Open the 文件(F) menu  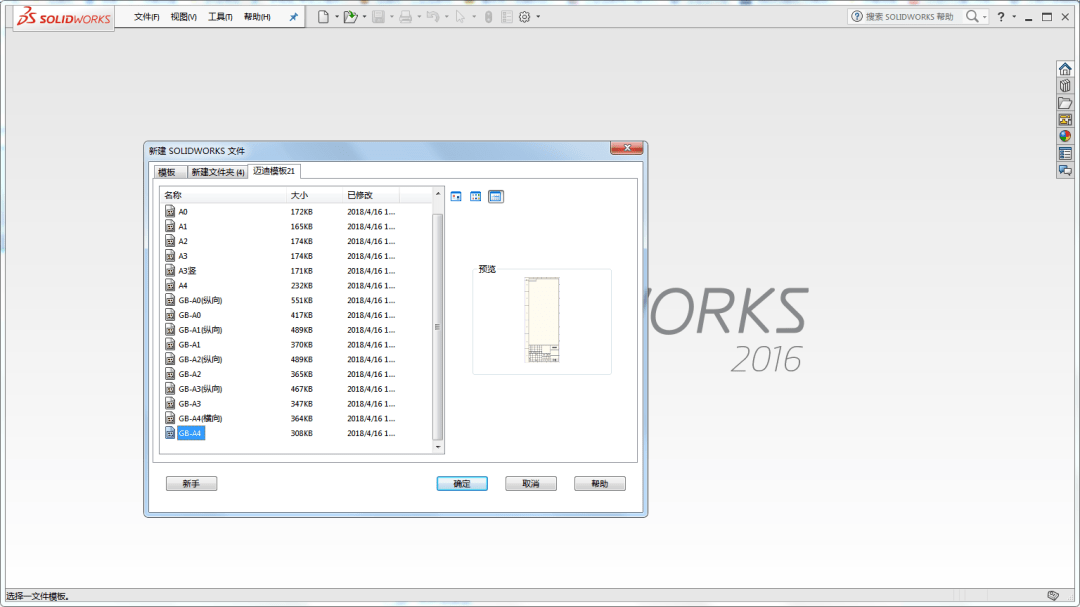pos(147,17)
